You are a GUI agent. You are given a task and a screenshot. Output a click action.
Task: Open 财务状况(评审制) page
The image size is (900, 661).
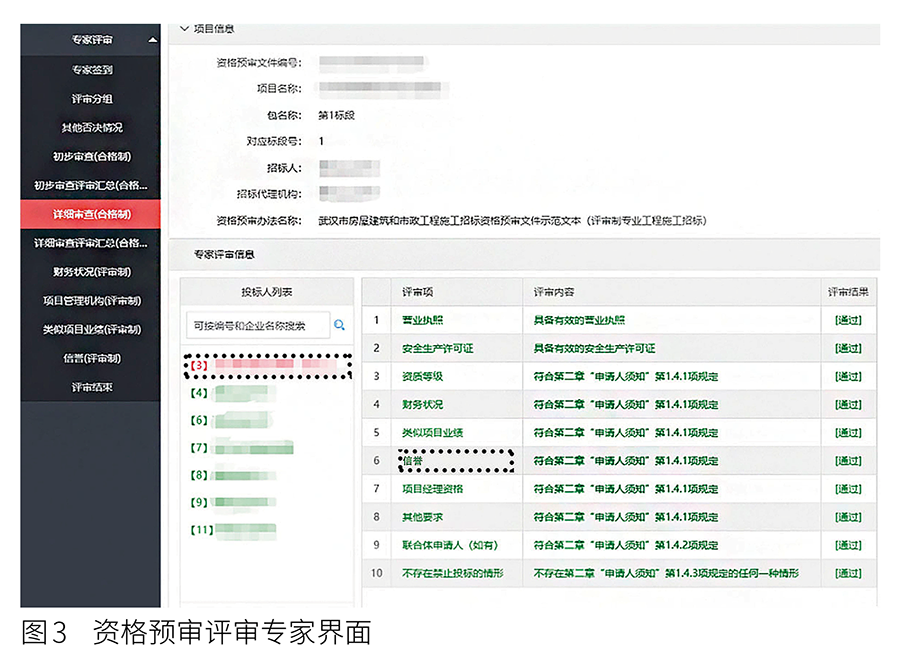click(x=90, y=271)
